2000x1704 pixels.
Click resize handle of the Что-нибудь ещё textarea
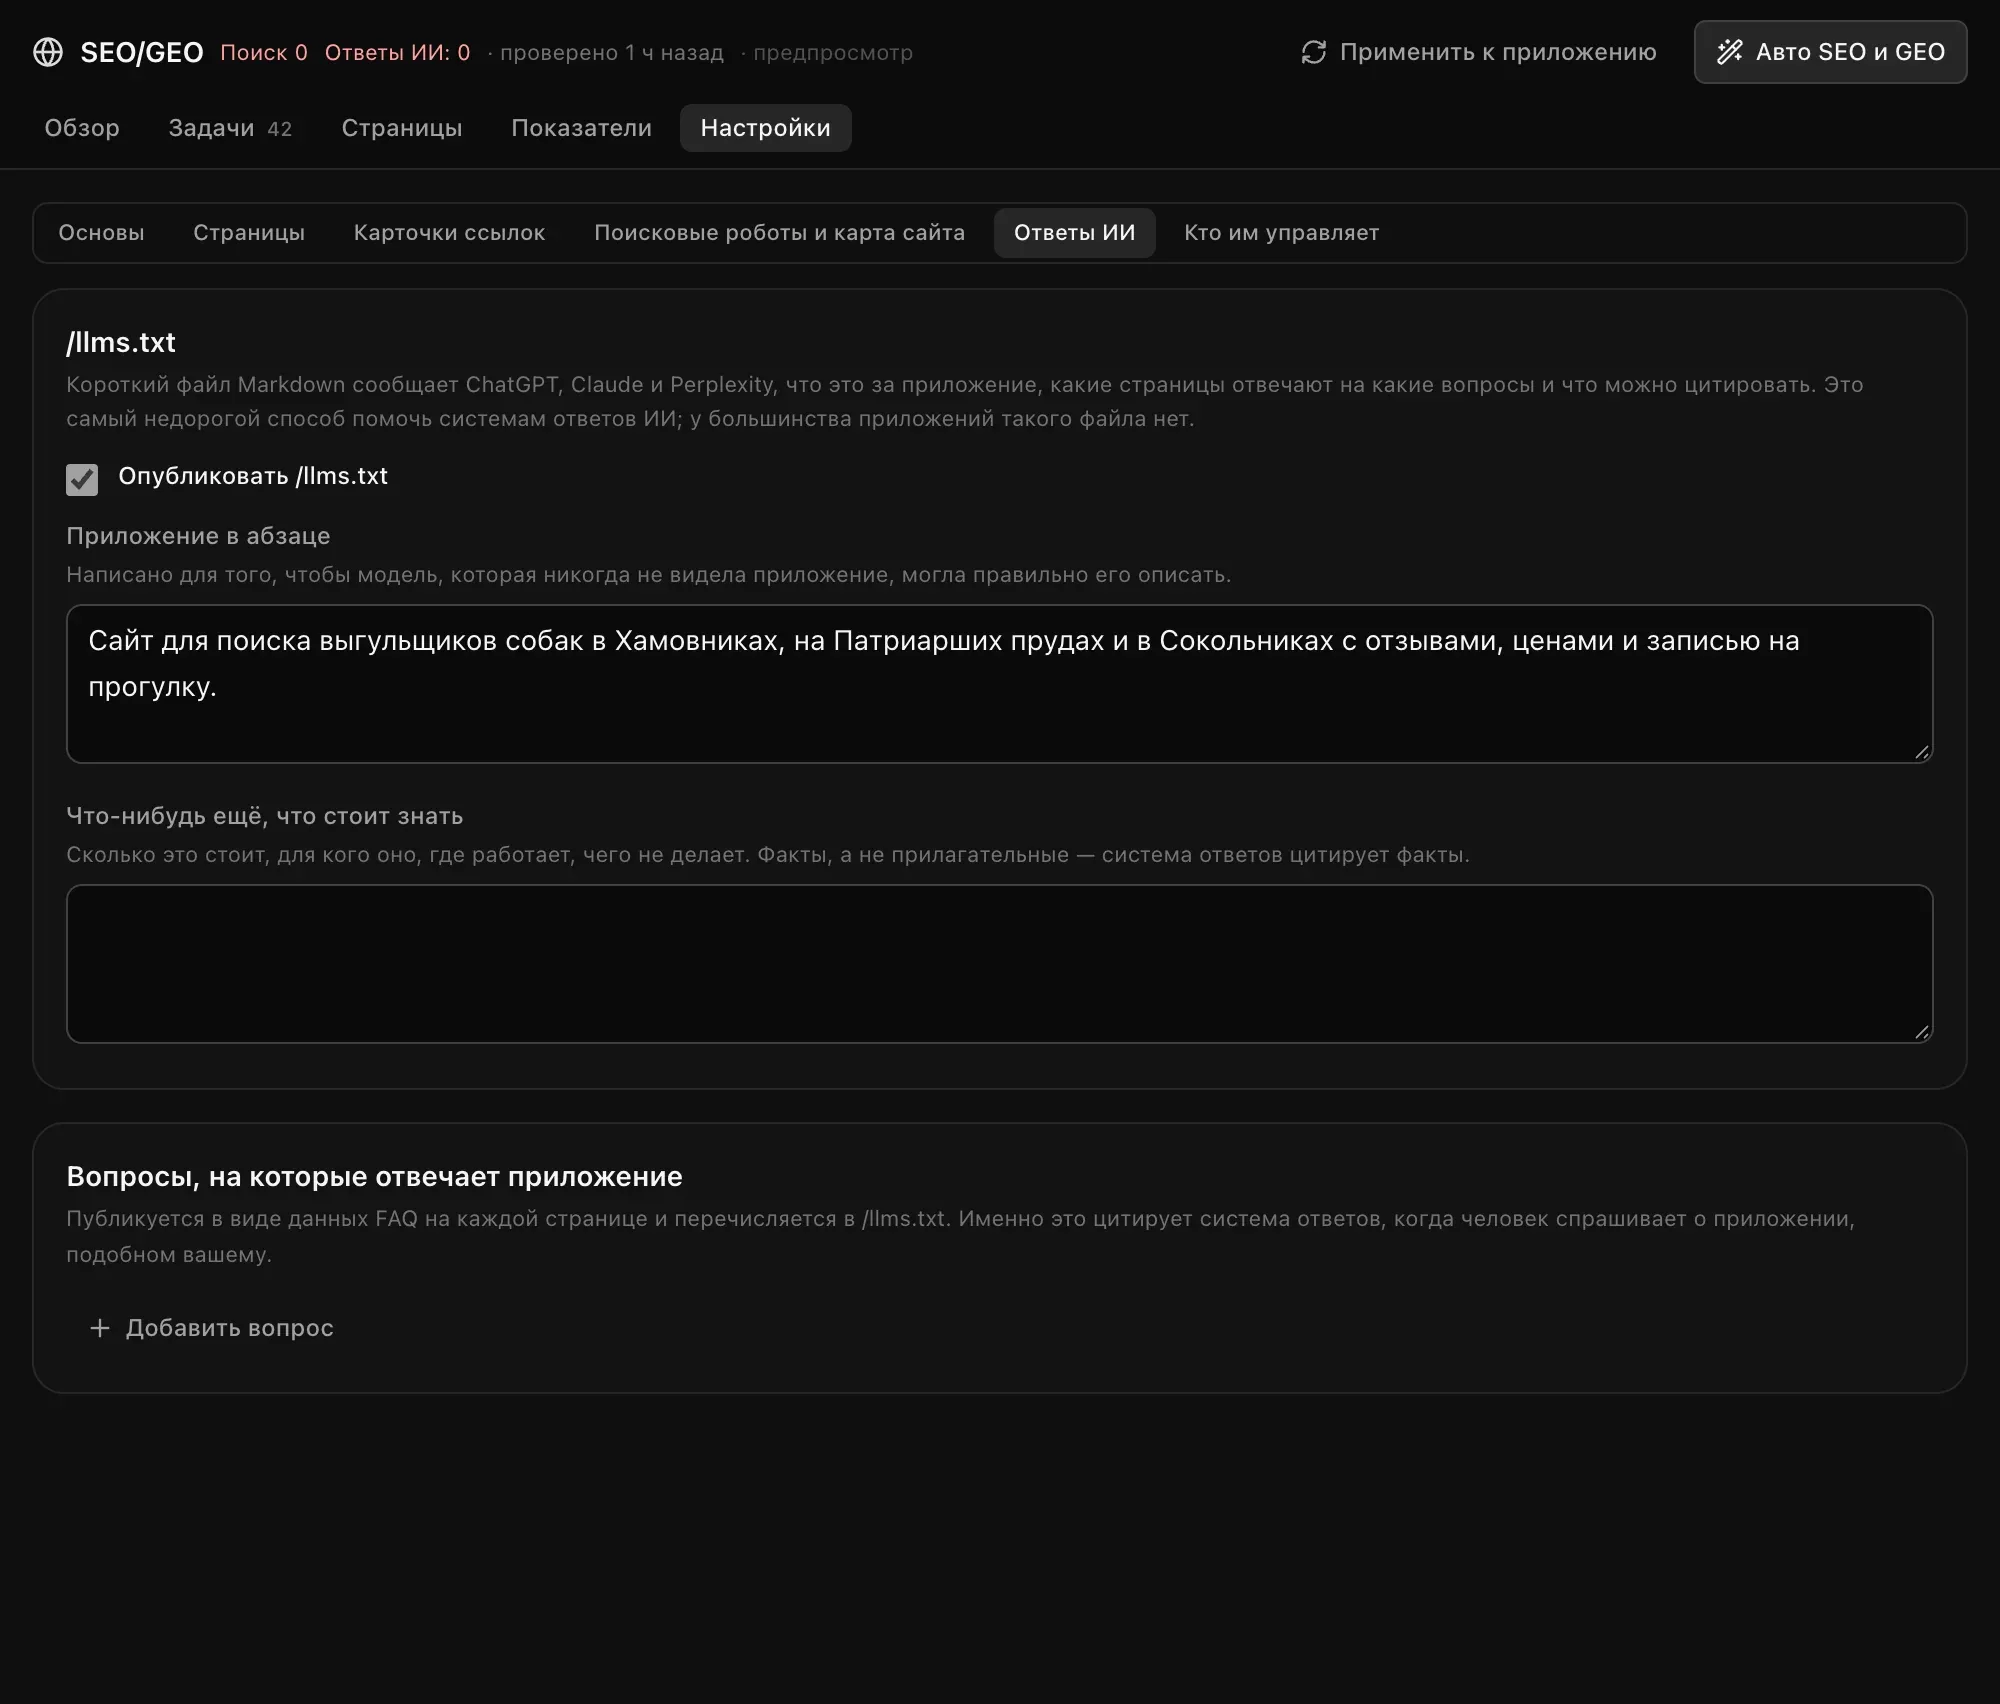[x=1921, y=1032]
